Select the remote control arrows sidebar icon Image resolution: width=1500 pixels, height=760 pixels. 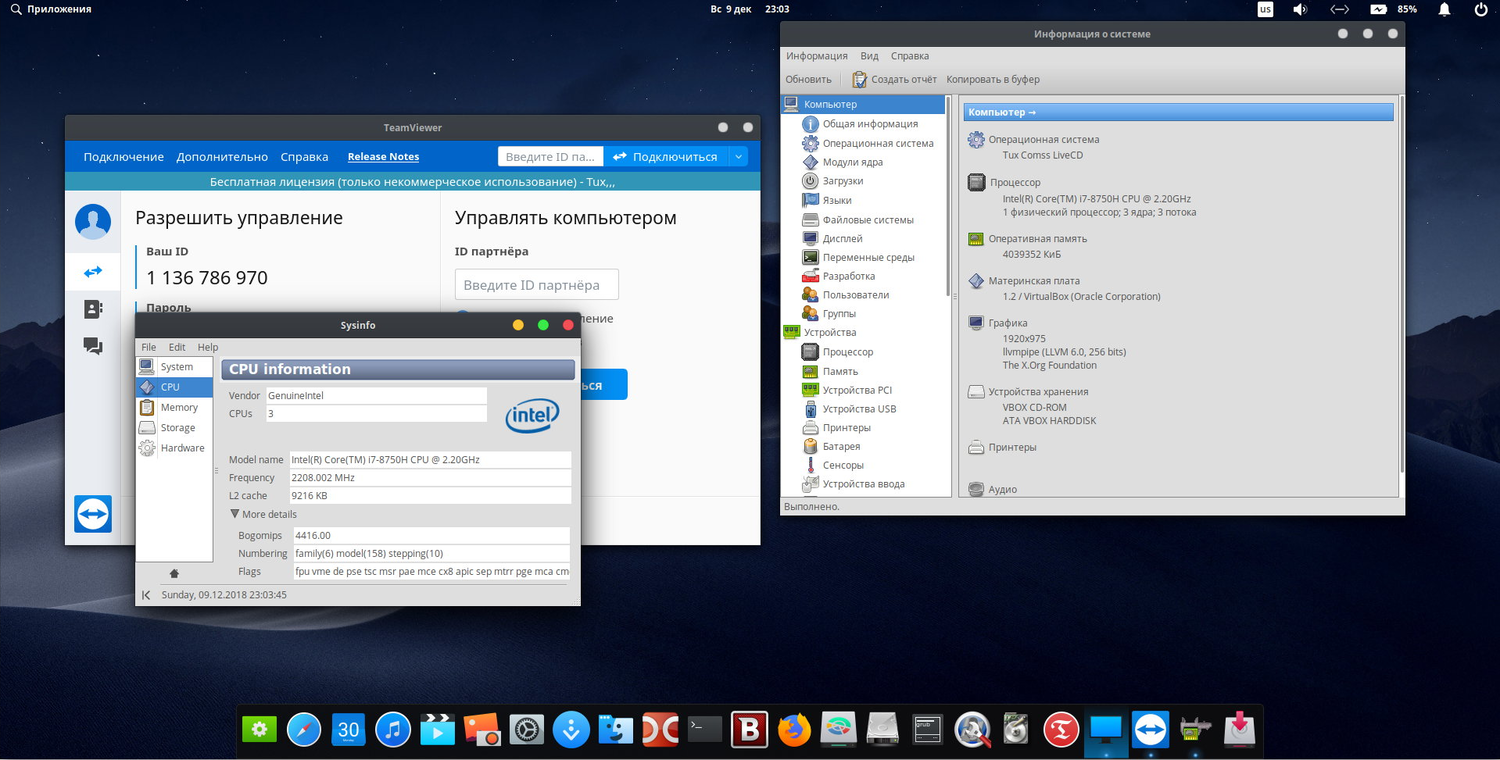[93, 272]
